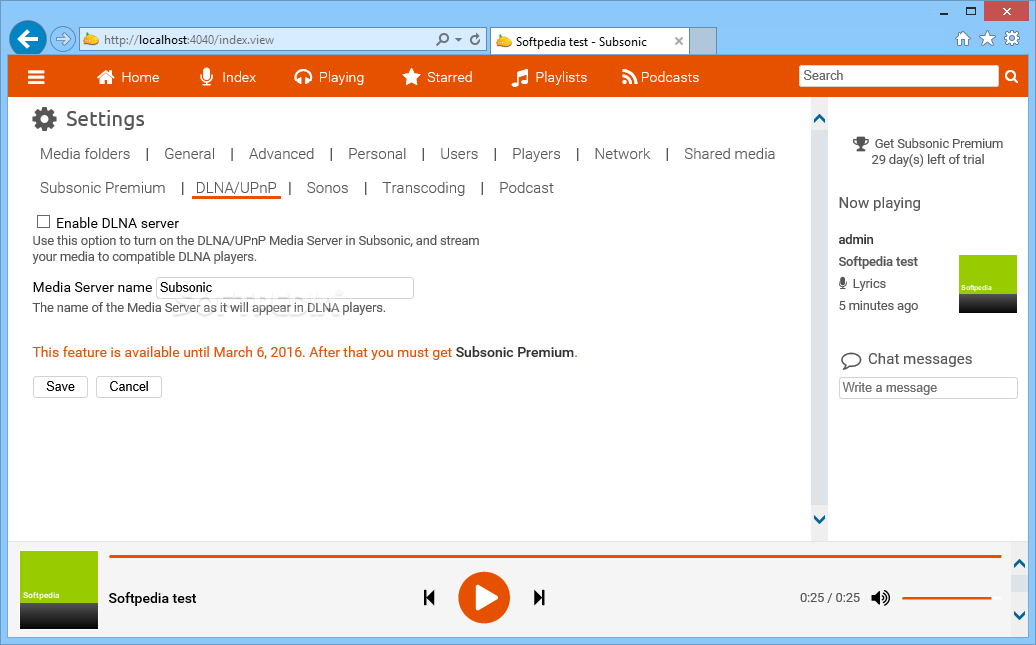Click the 0:25 / 0:25 time display
Image resolution: width=1036 pixels, height=645 pixels.
830,598
